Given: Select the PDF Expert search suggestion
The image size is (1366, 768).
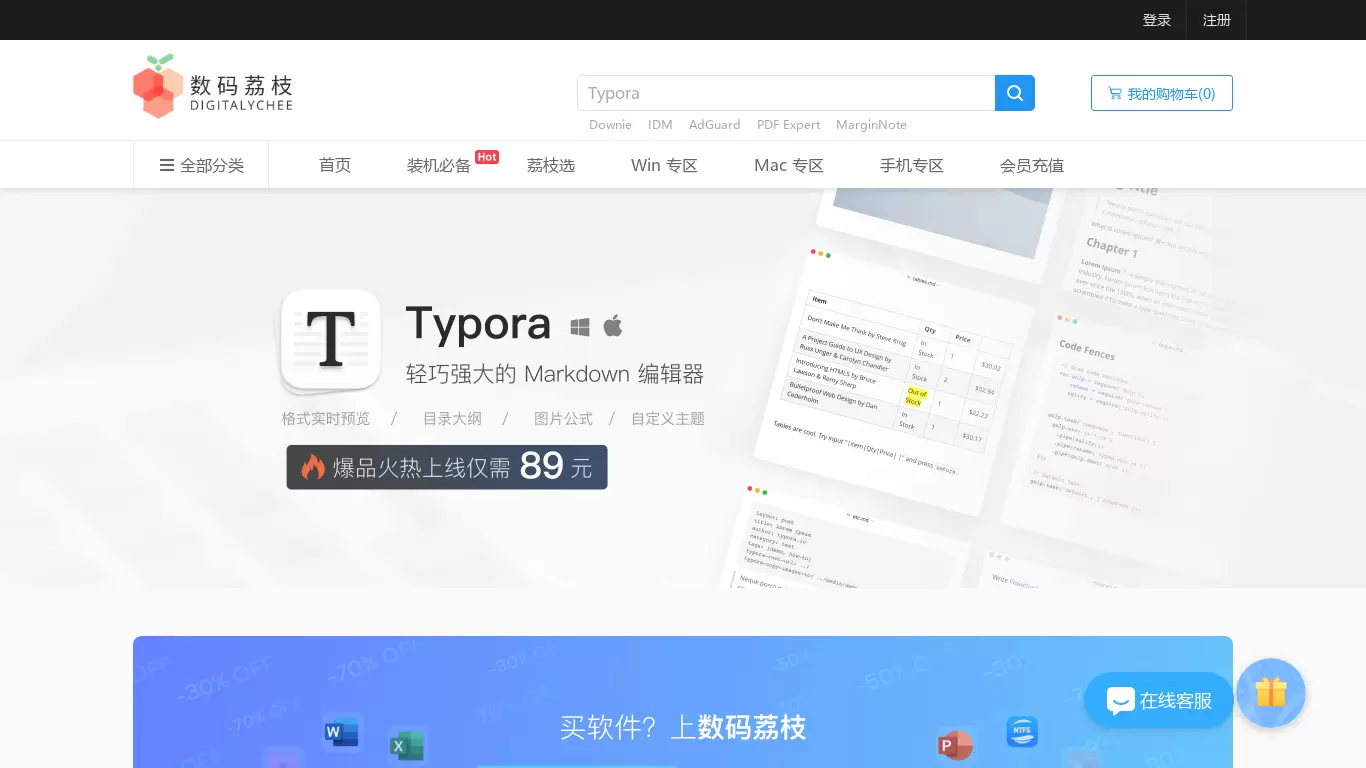Looking at the screenshot, I should pos(788,125).
